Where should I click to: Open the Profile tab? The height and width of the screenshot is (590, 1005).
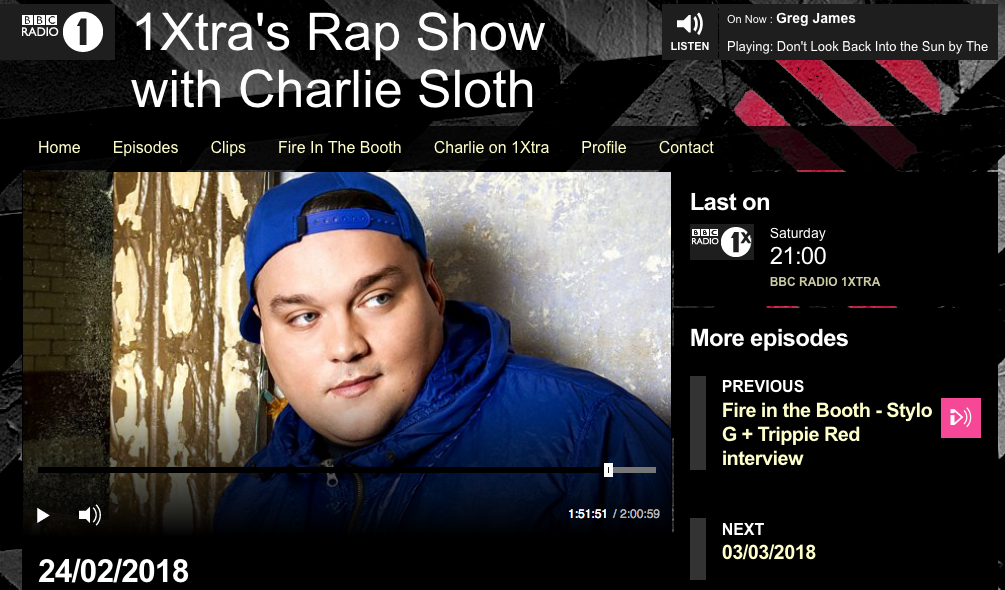click(604, 147)
